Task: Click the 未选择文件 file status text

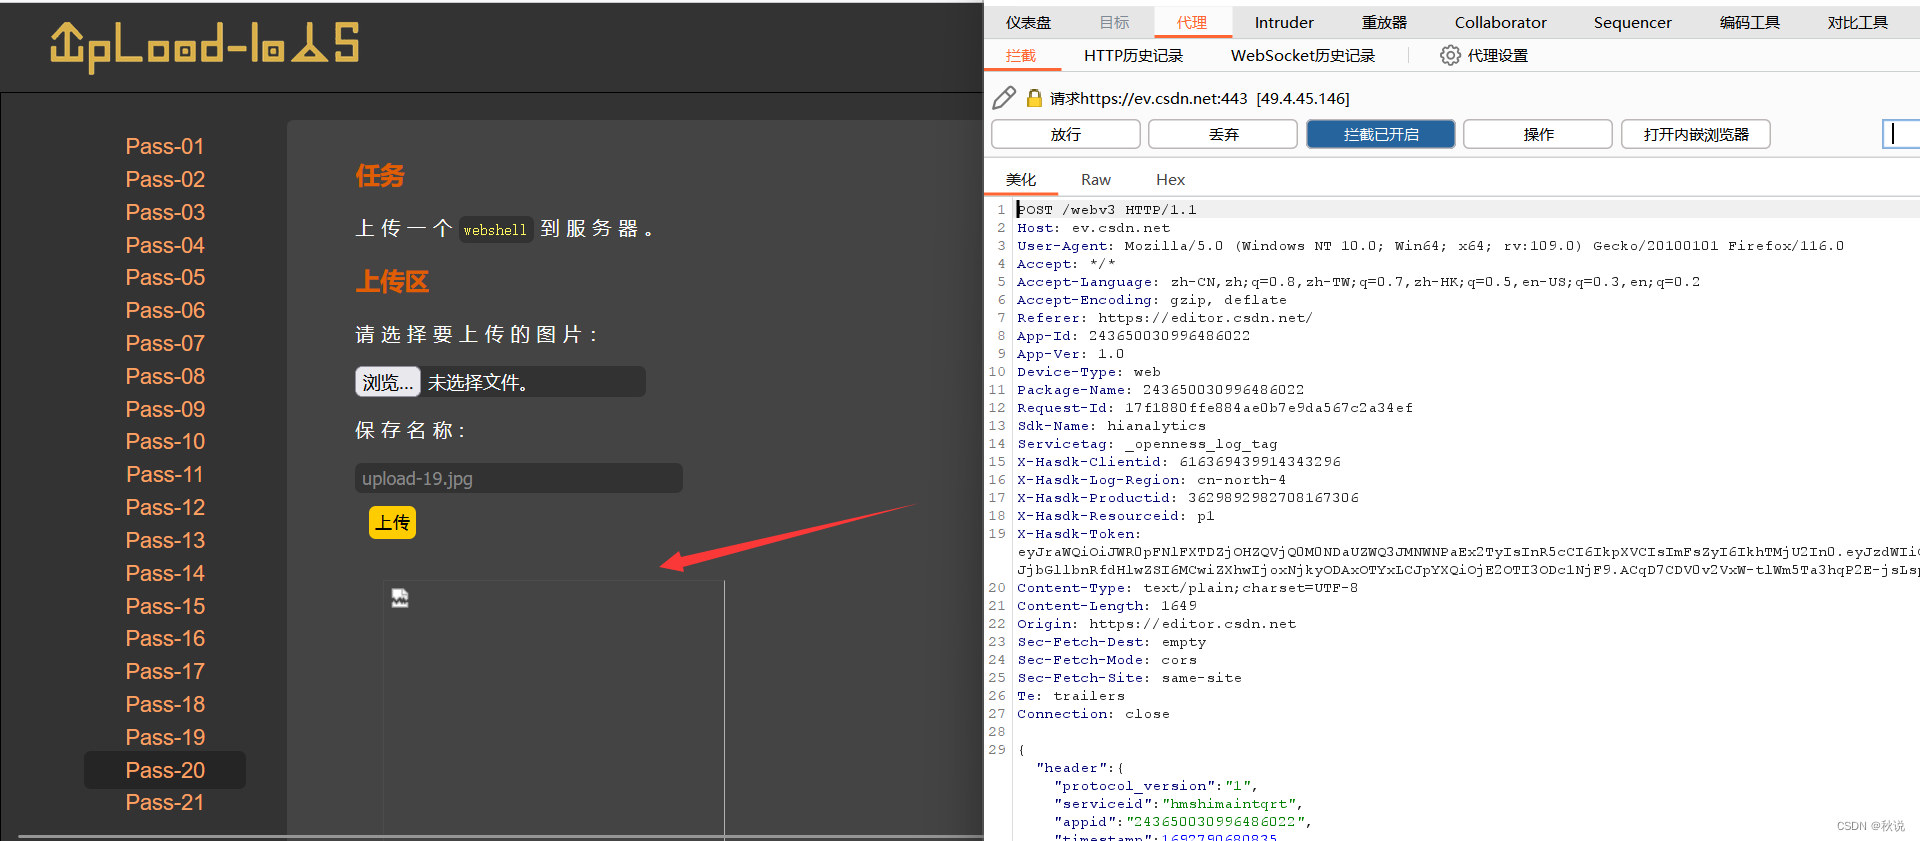Action: tap(478, 382)
